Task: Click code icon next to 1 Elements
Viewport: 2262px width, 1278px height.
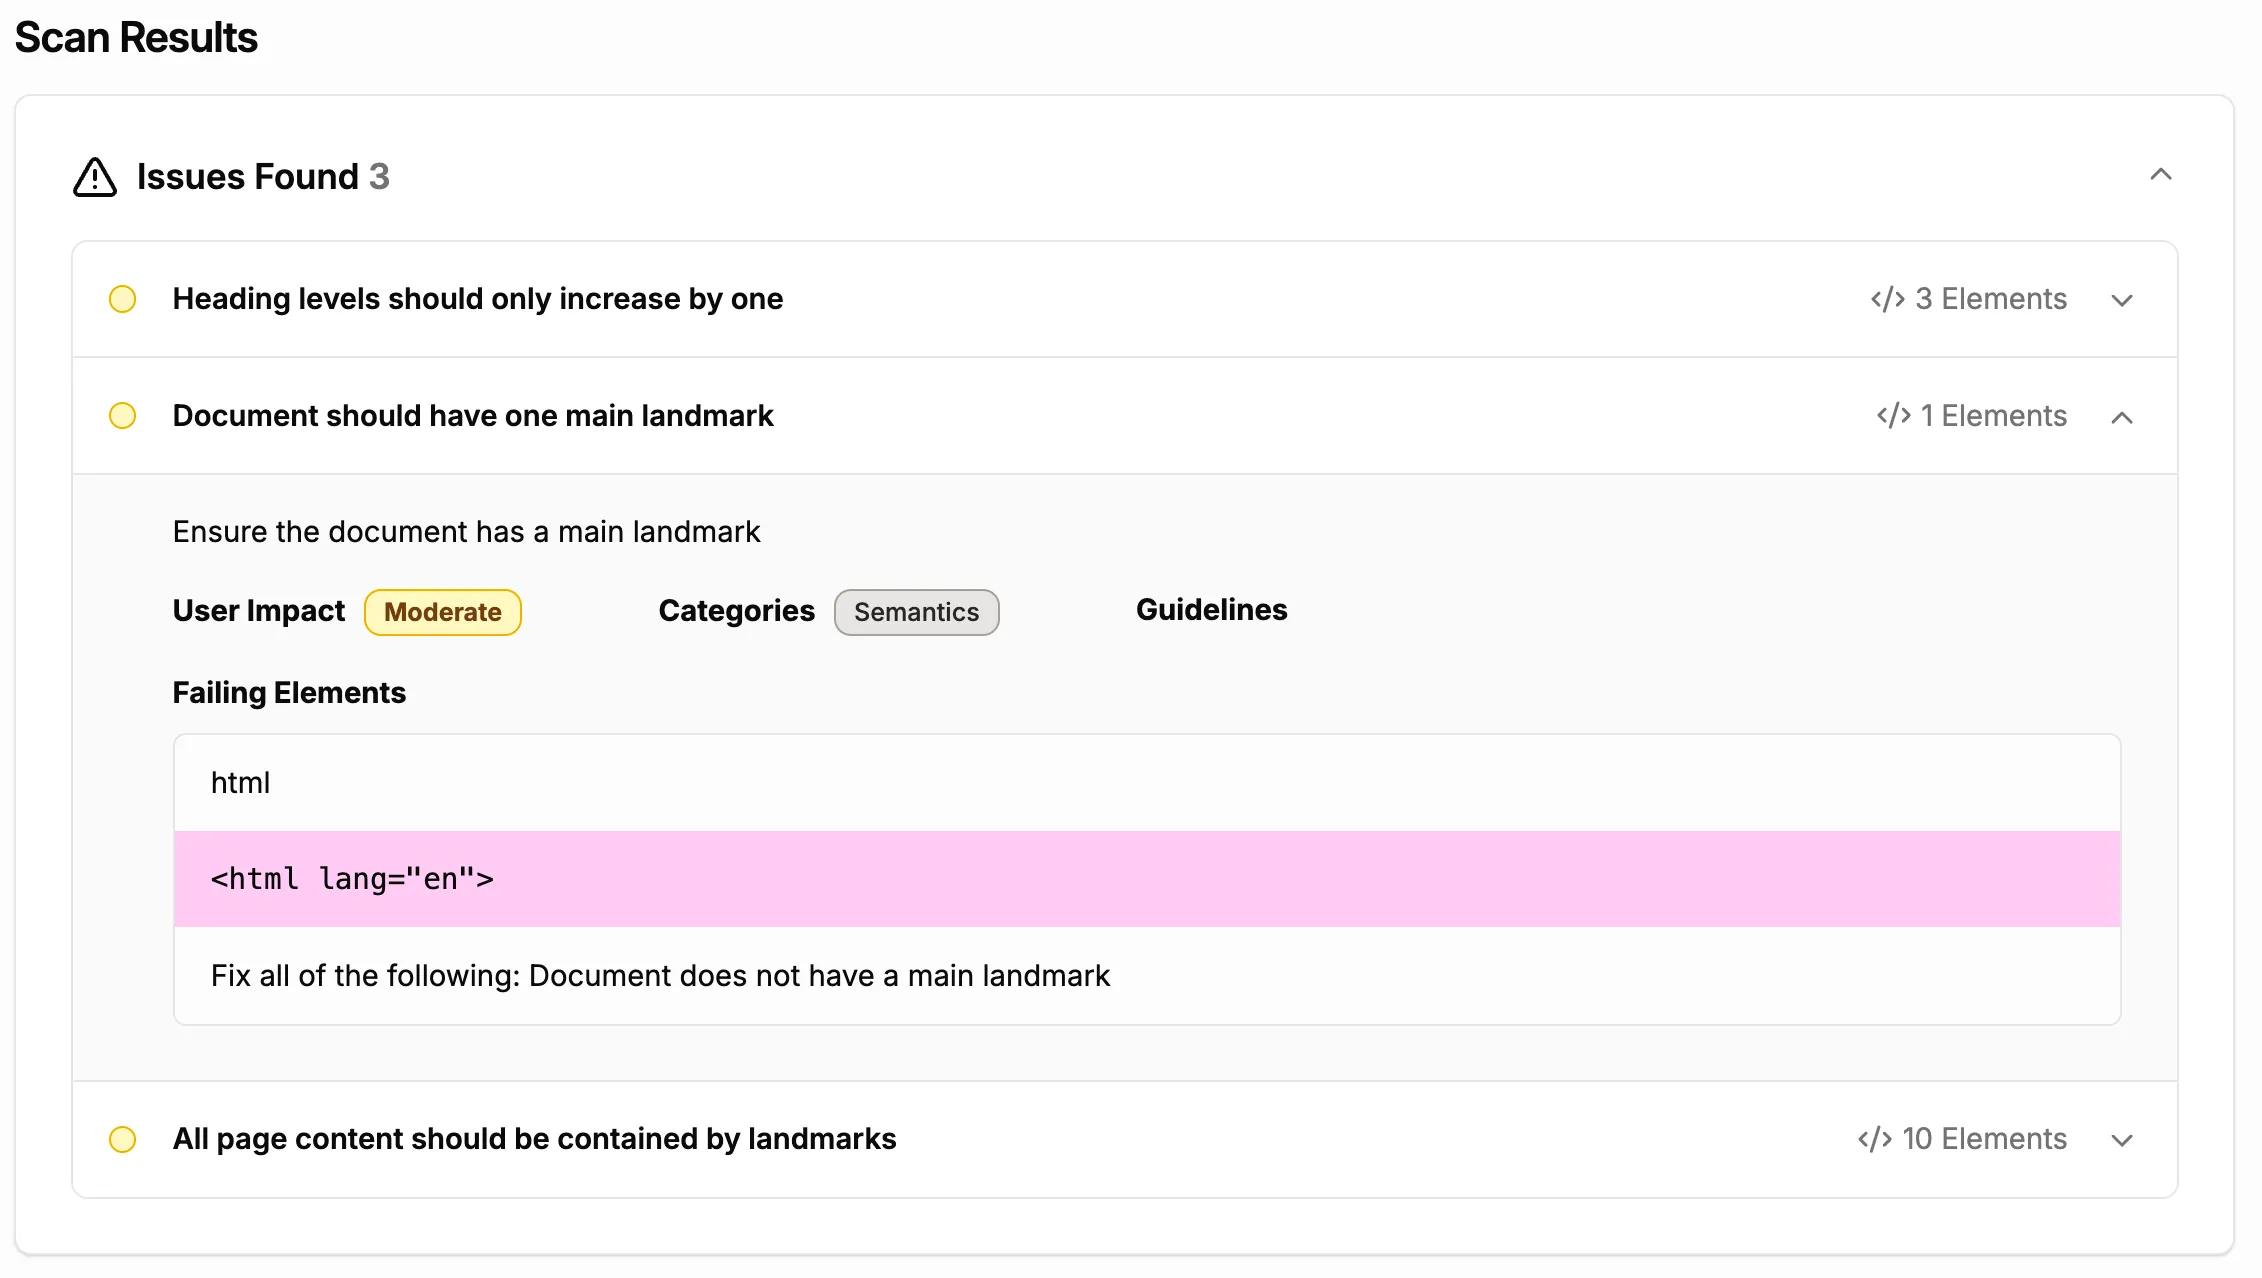Action: [x=1893, y=416]
